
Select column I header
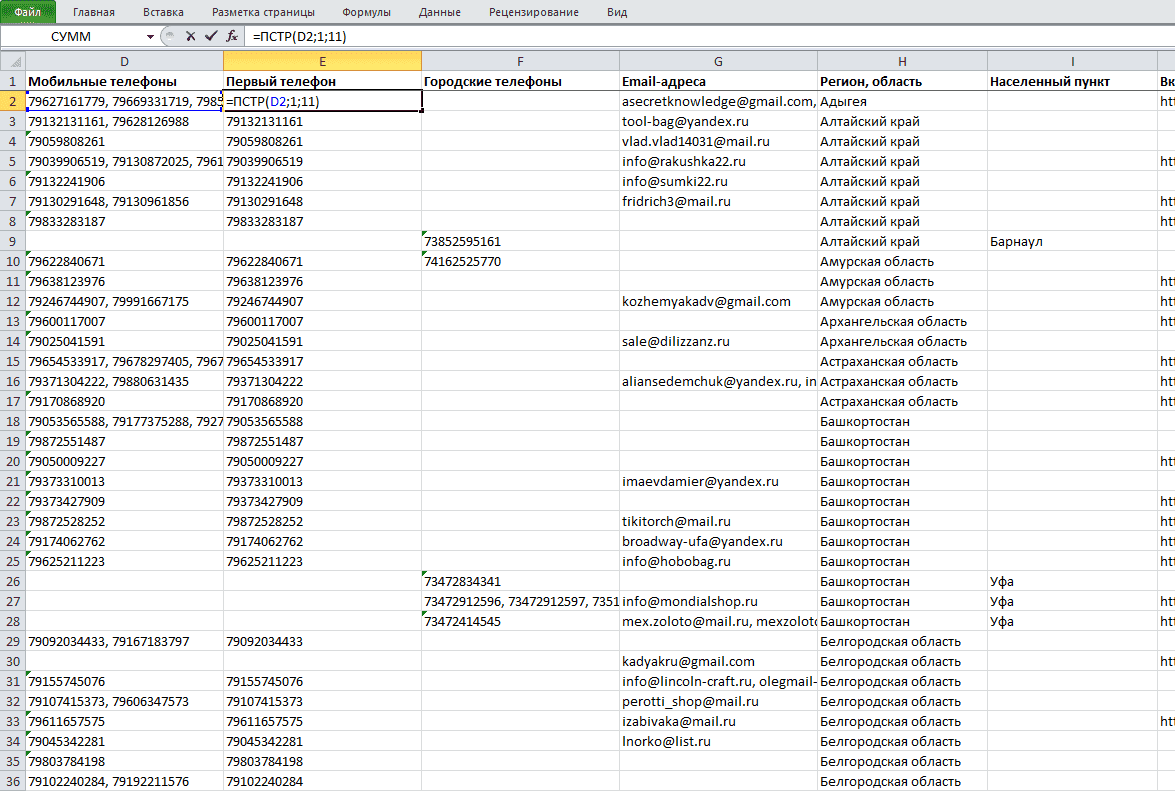[x=1072, y=61]
